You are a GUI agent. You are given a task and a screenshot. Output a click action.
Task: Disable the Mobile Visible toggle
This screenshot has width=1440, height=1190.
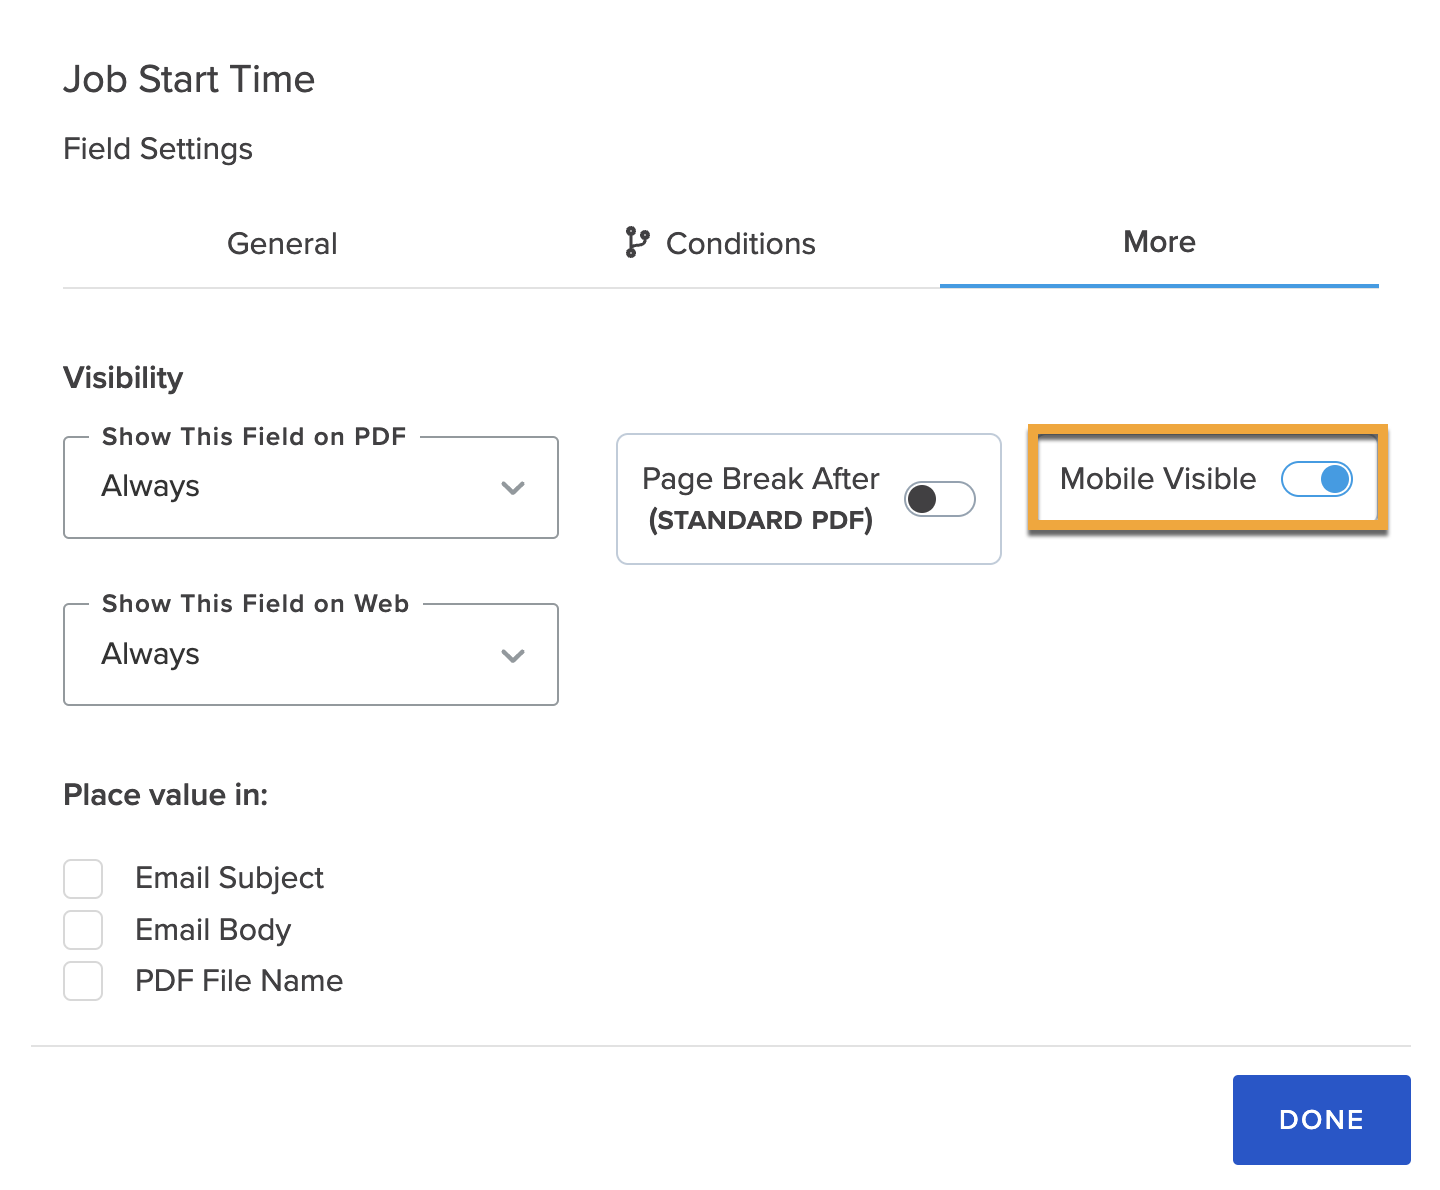click(x=1316, y=480)
